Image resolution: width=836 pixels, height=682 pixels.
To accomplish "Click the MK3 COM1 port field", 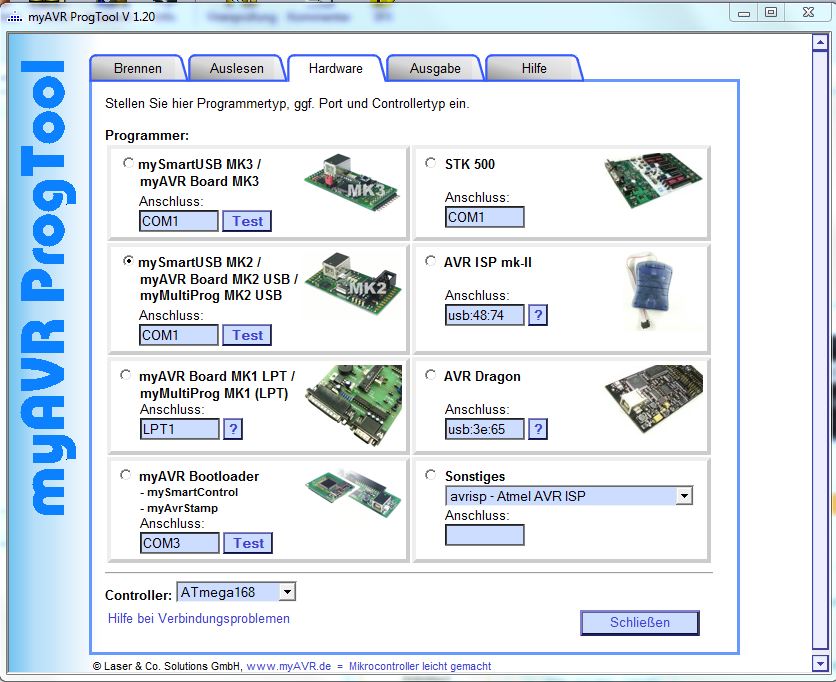I will click(179, 221).
